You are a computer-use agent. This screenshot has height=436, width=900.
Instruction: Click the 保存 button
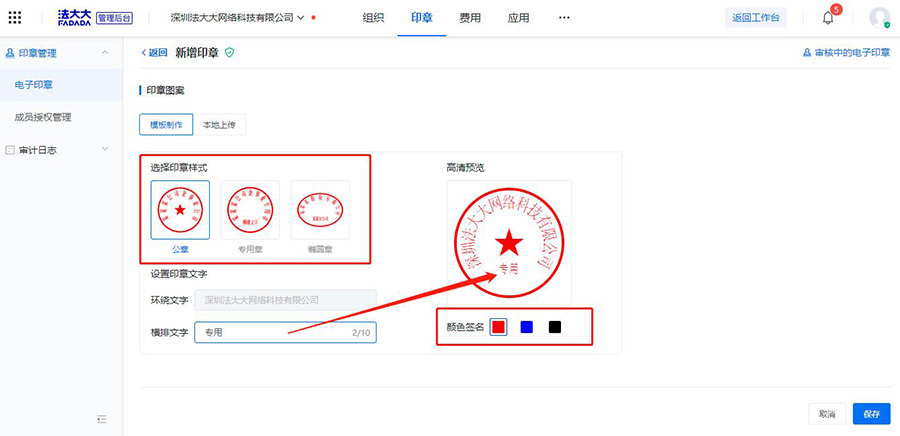(x=870, y=414)
